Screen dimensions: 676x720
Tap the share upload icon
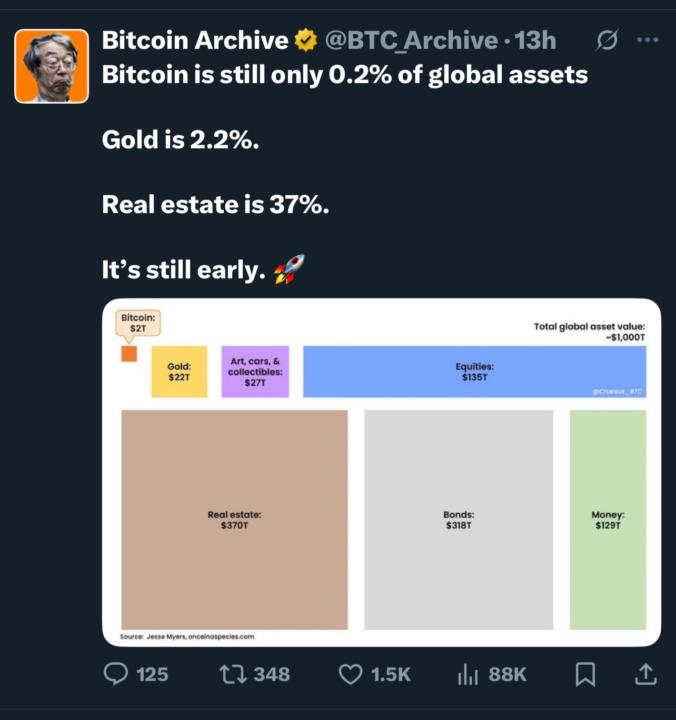coord(646,674)
